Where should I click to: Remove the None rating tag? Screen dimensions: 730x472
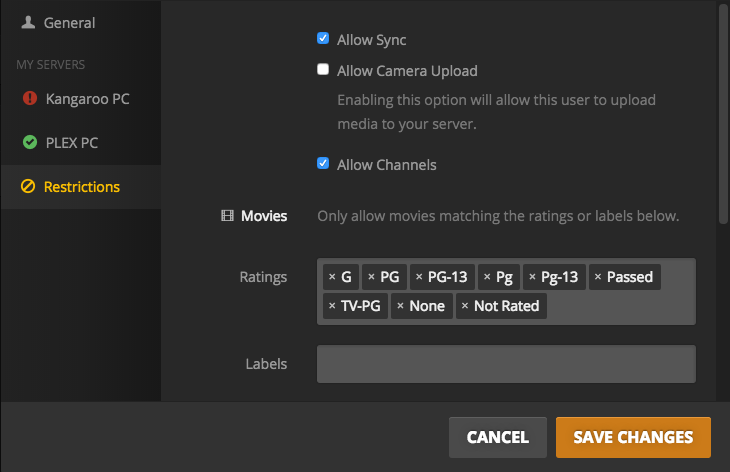(401, 306)
